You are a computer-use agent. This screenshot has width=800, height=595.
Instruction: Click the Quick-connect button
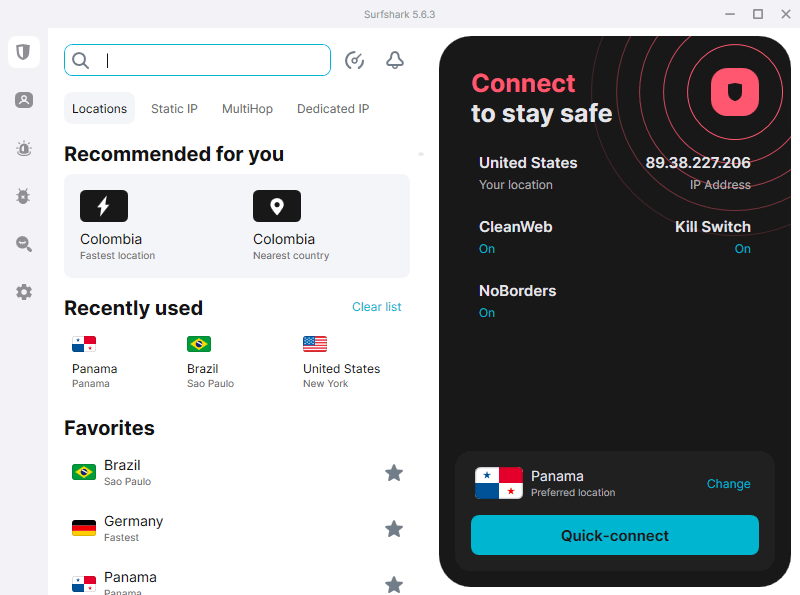click(615, 535)
